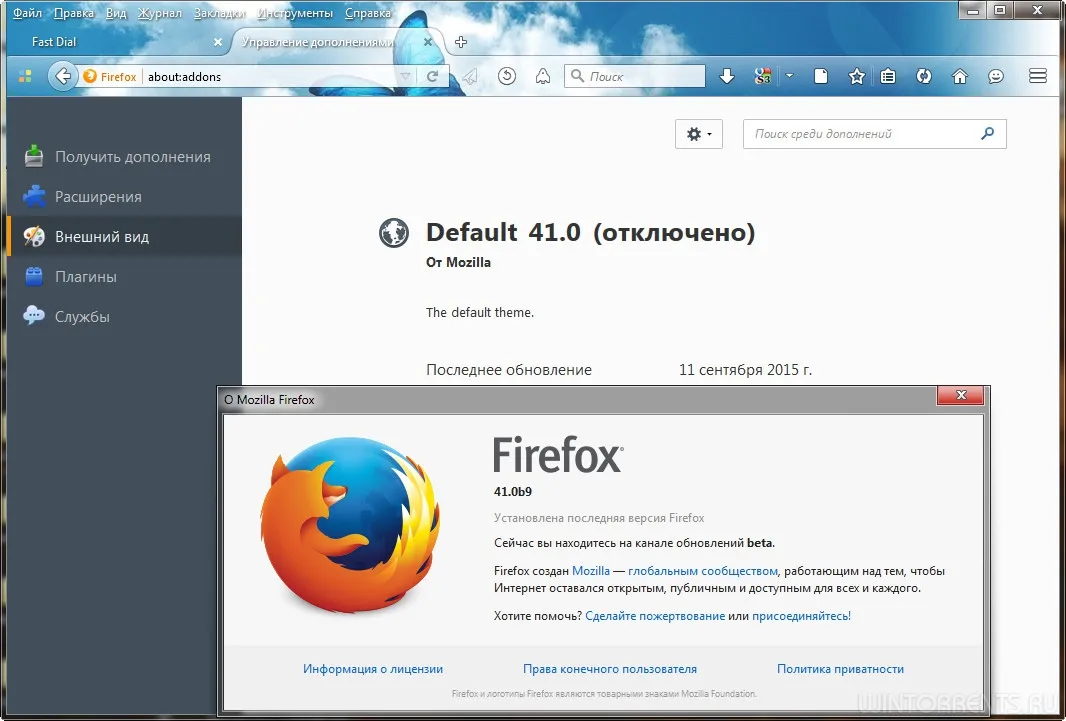The width and height of the screenshot is (1066, 721).
Task: Show the bookmarks list icon
Action: [x=888, y=76]
